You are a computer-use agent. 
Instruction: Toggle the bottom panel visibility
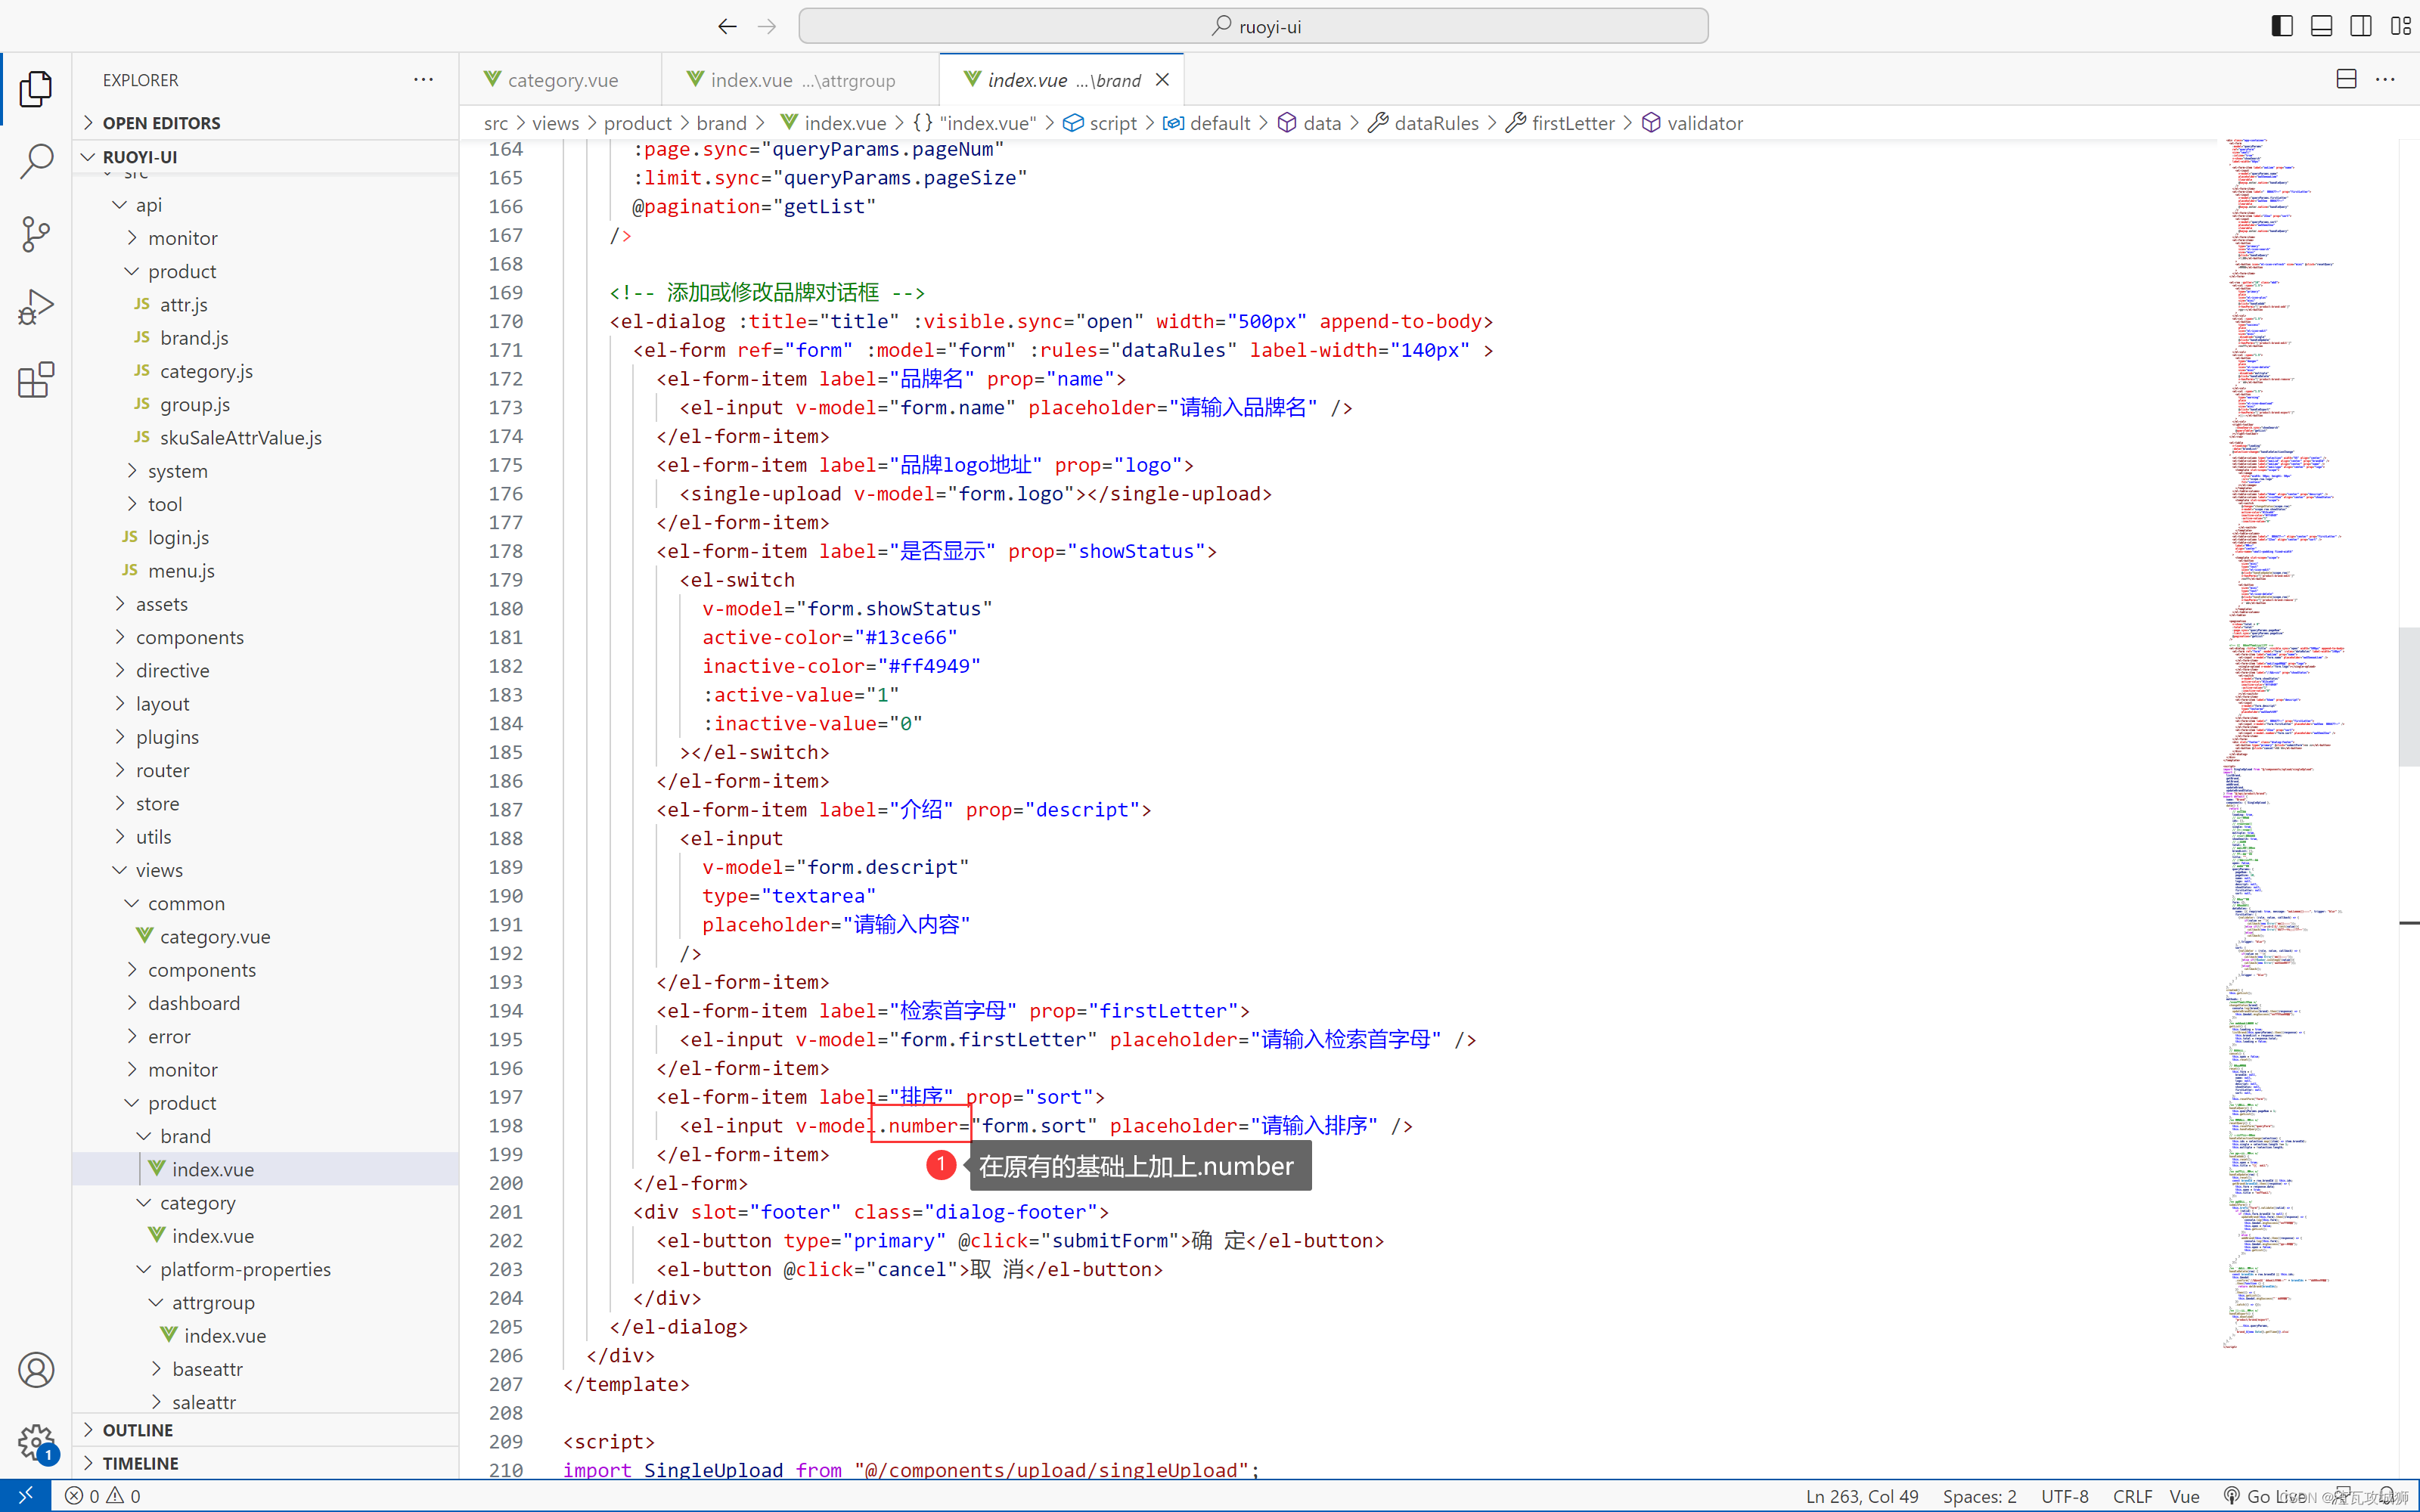coord(2321,26)
